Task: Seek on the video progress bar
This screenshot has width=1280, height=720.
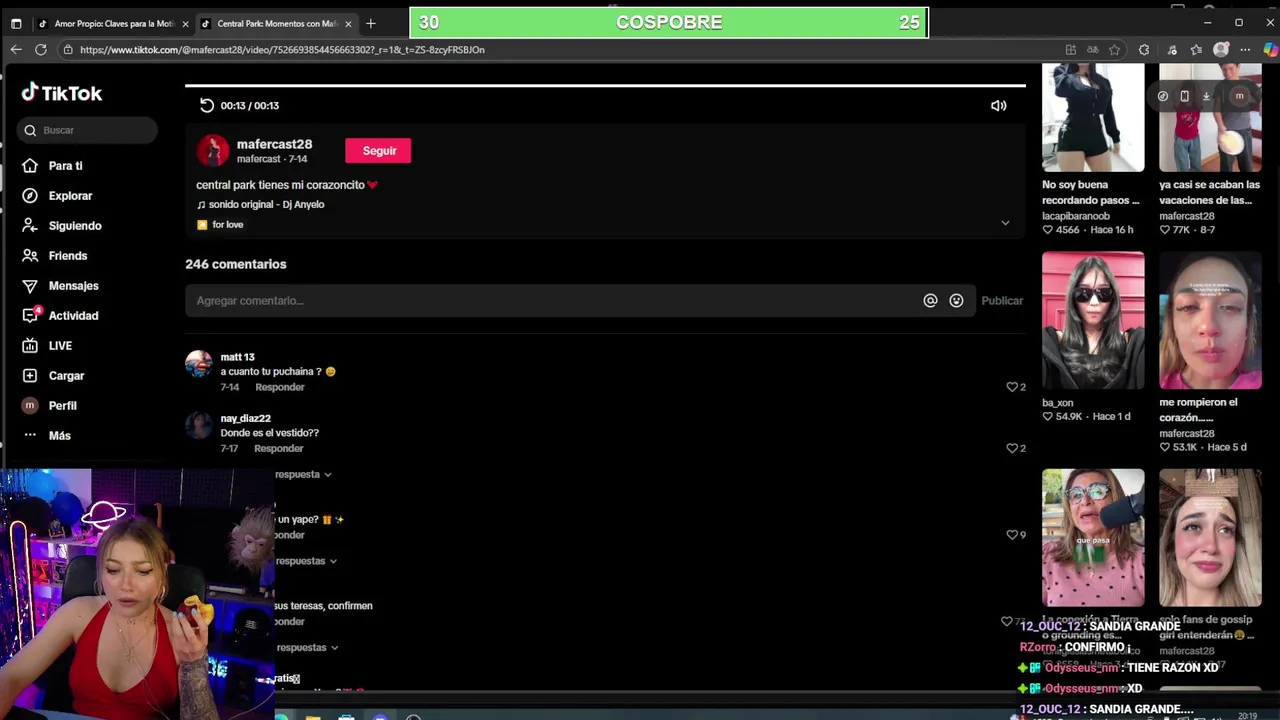Action: (605, 86)
